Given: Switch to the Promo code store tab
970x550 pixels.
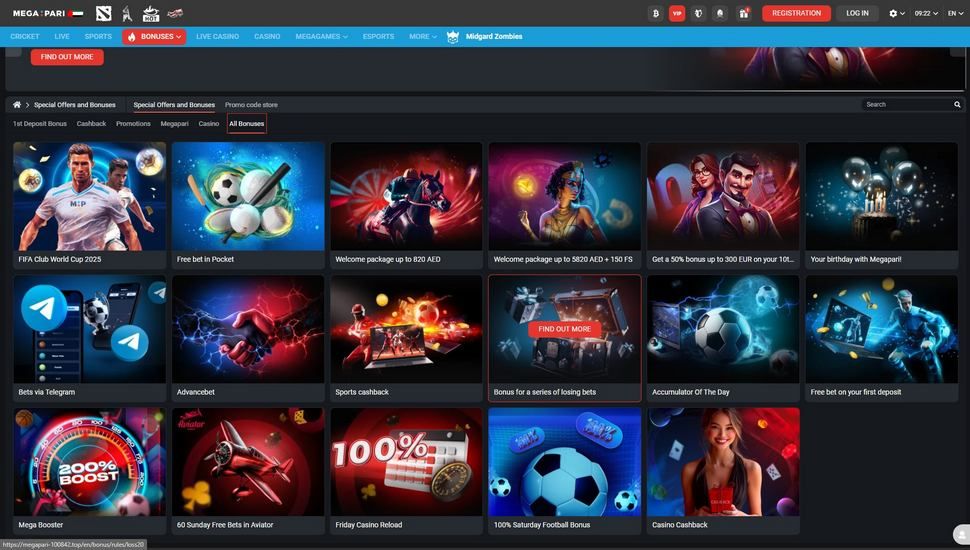Looking at the screenshot, I should (x=251, y=105).
